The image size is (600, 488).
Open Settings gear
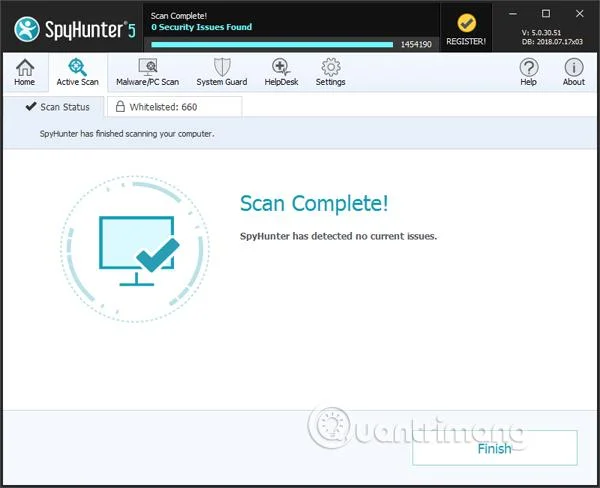tap(331, 72)
